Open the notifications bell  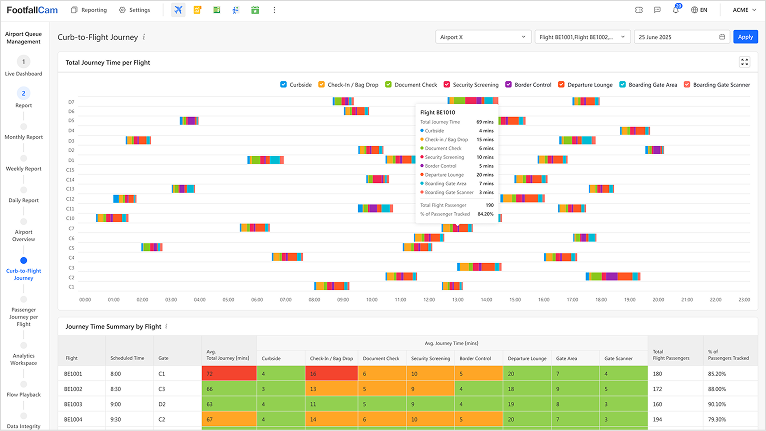(676, 9)
